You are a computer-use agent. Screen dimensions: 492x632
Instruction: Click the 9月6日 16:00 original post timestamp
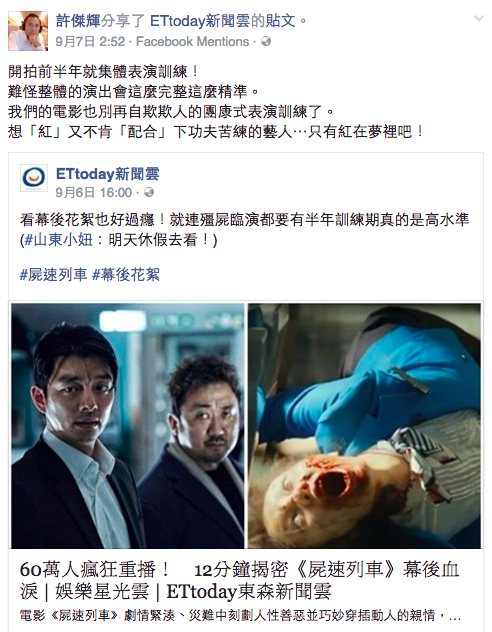(93, 193)
